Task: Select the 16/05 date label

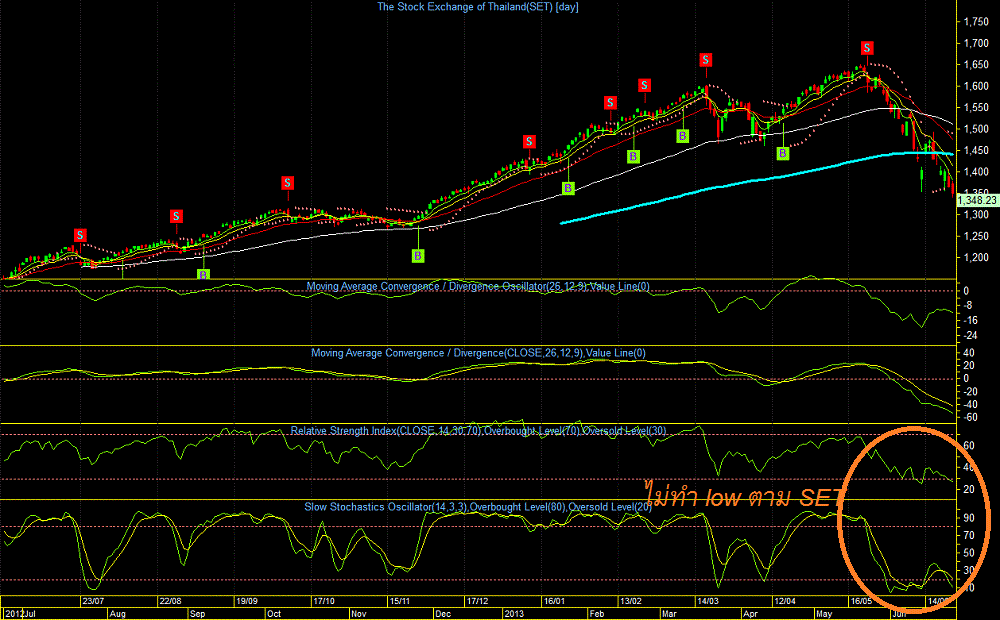Action: point(861,601)
